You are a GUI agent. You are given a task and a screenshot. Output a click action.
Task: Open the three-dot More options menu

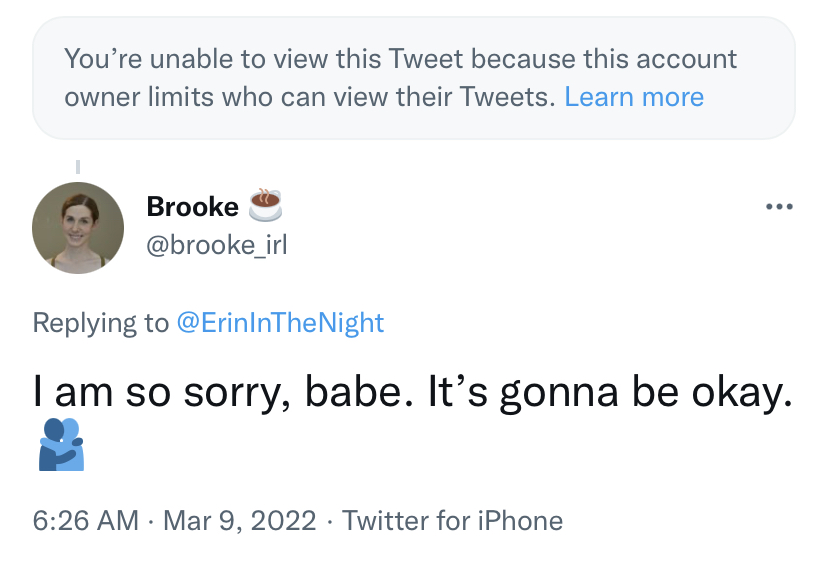point(777,207)
